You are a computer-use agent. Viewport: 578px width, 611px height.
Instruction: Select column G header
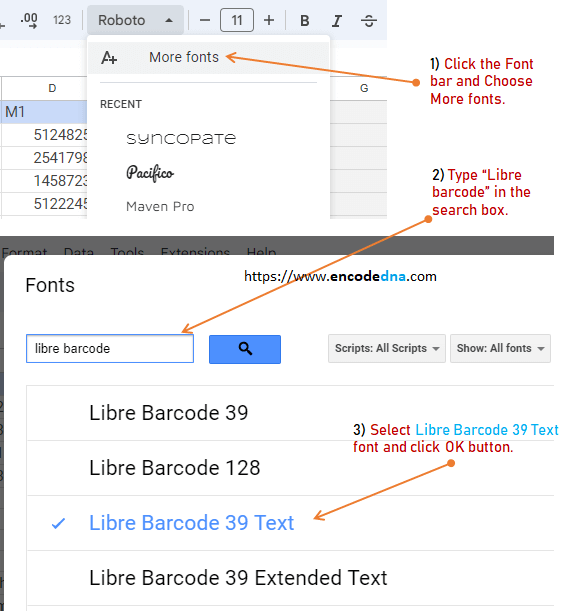point(364,88)
